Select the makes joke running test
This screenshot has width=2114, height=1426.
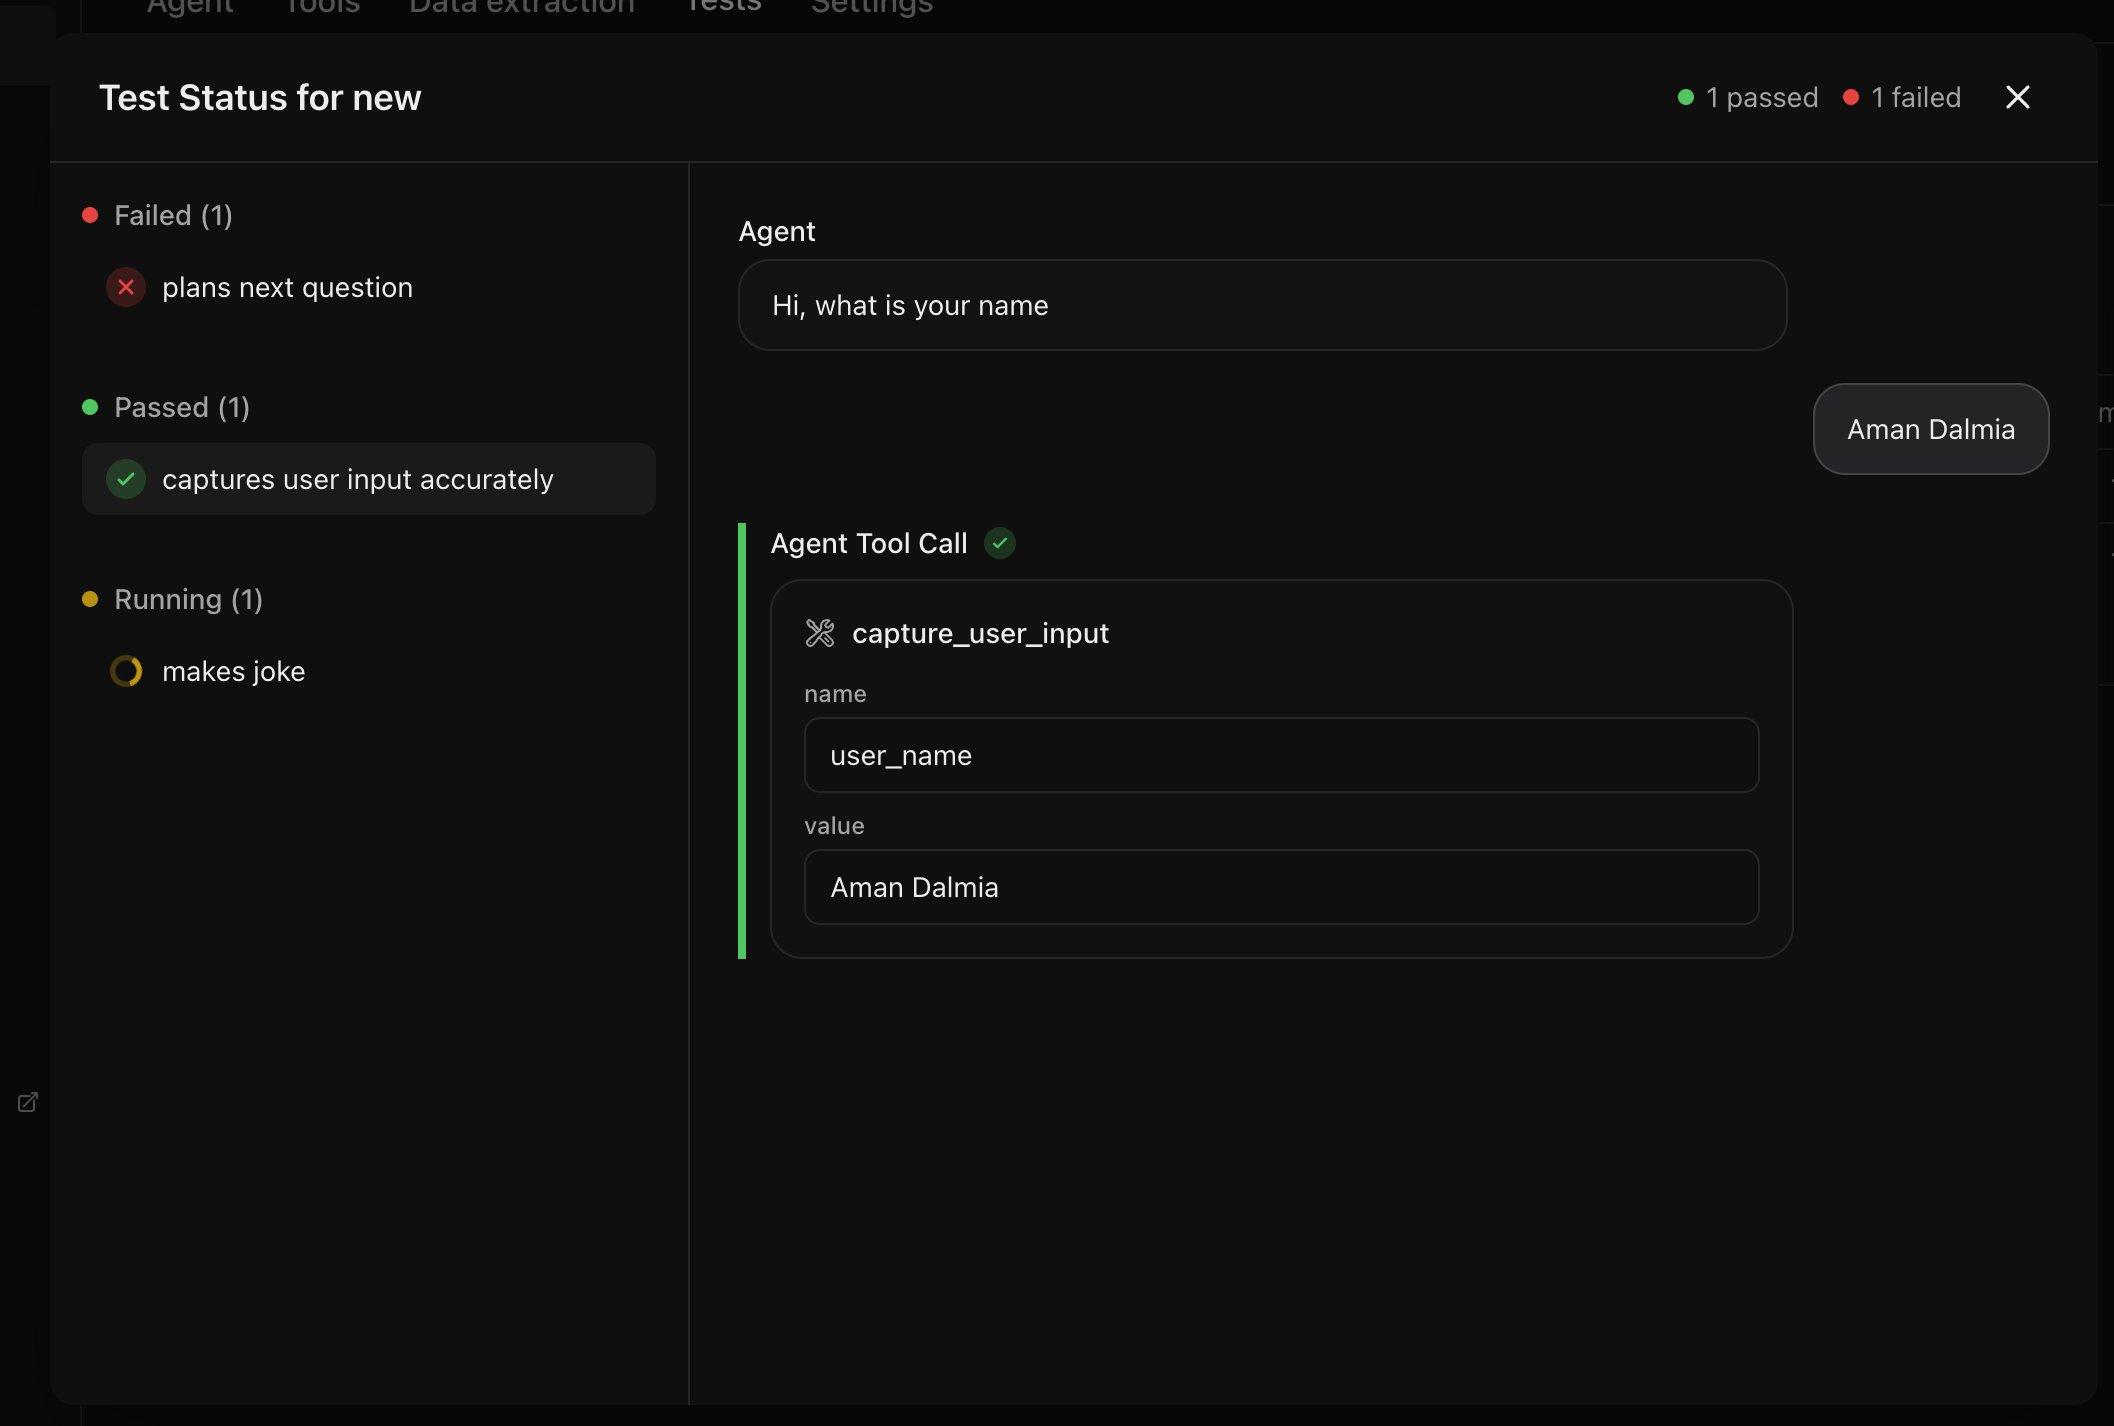pos(233,672)
